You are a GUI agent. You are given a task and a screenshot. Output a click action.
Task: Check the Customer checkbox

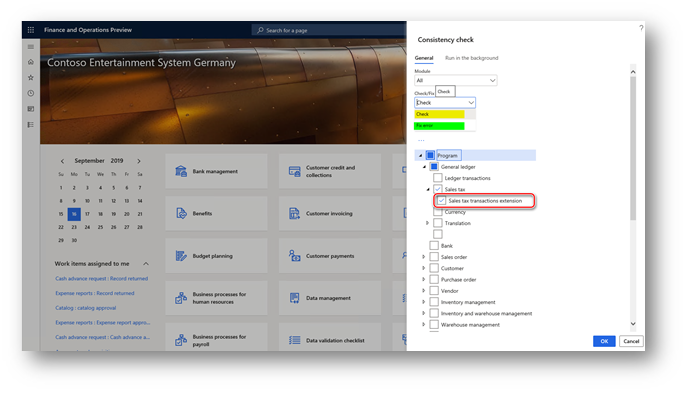point(434,268)
